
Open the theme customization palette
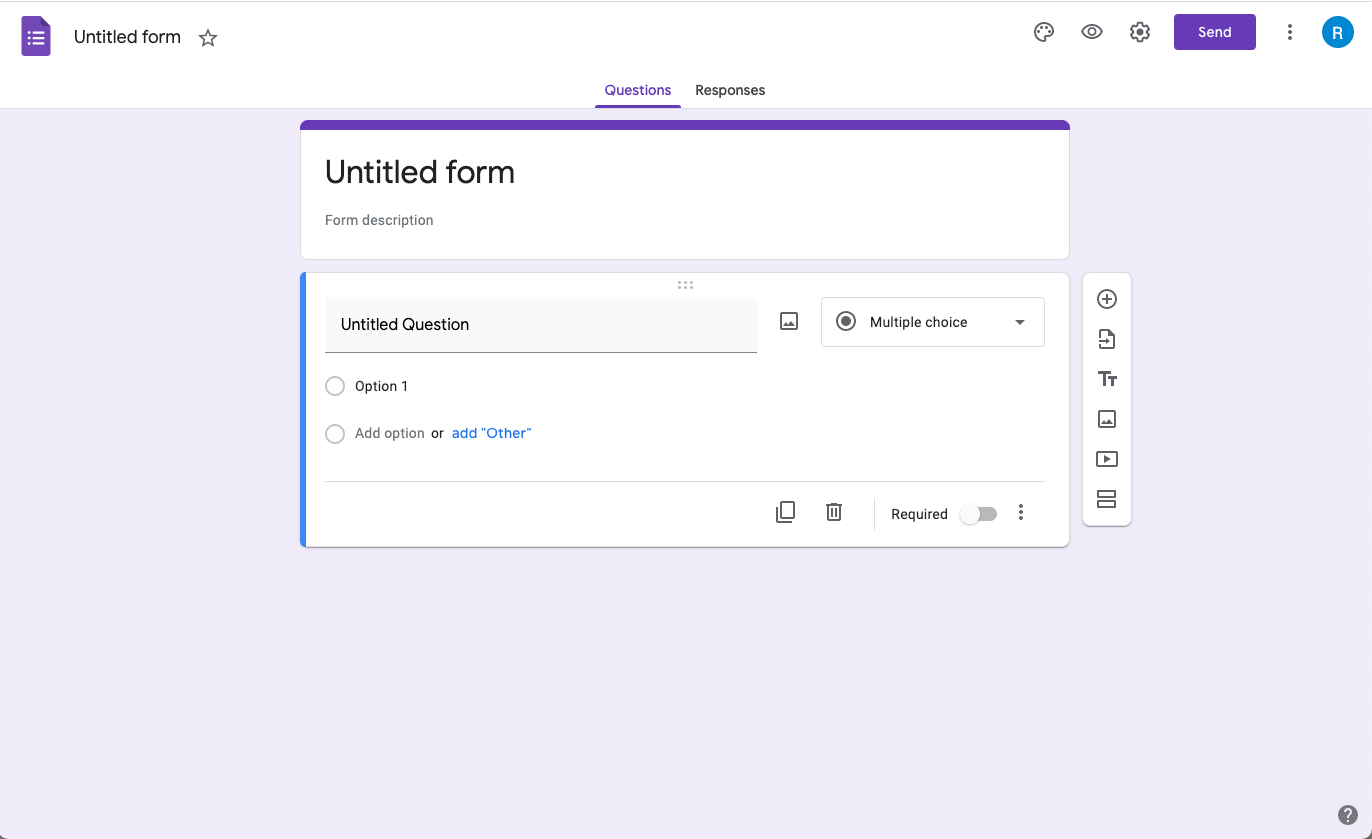(x=1044, y=32)
